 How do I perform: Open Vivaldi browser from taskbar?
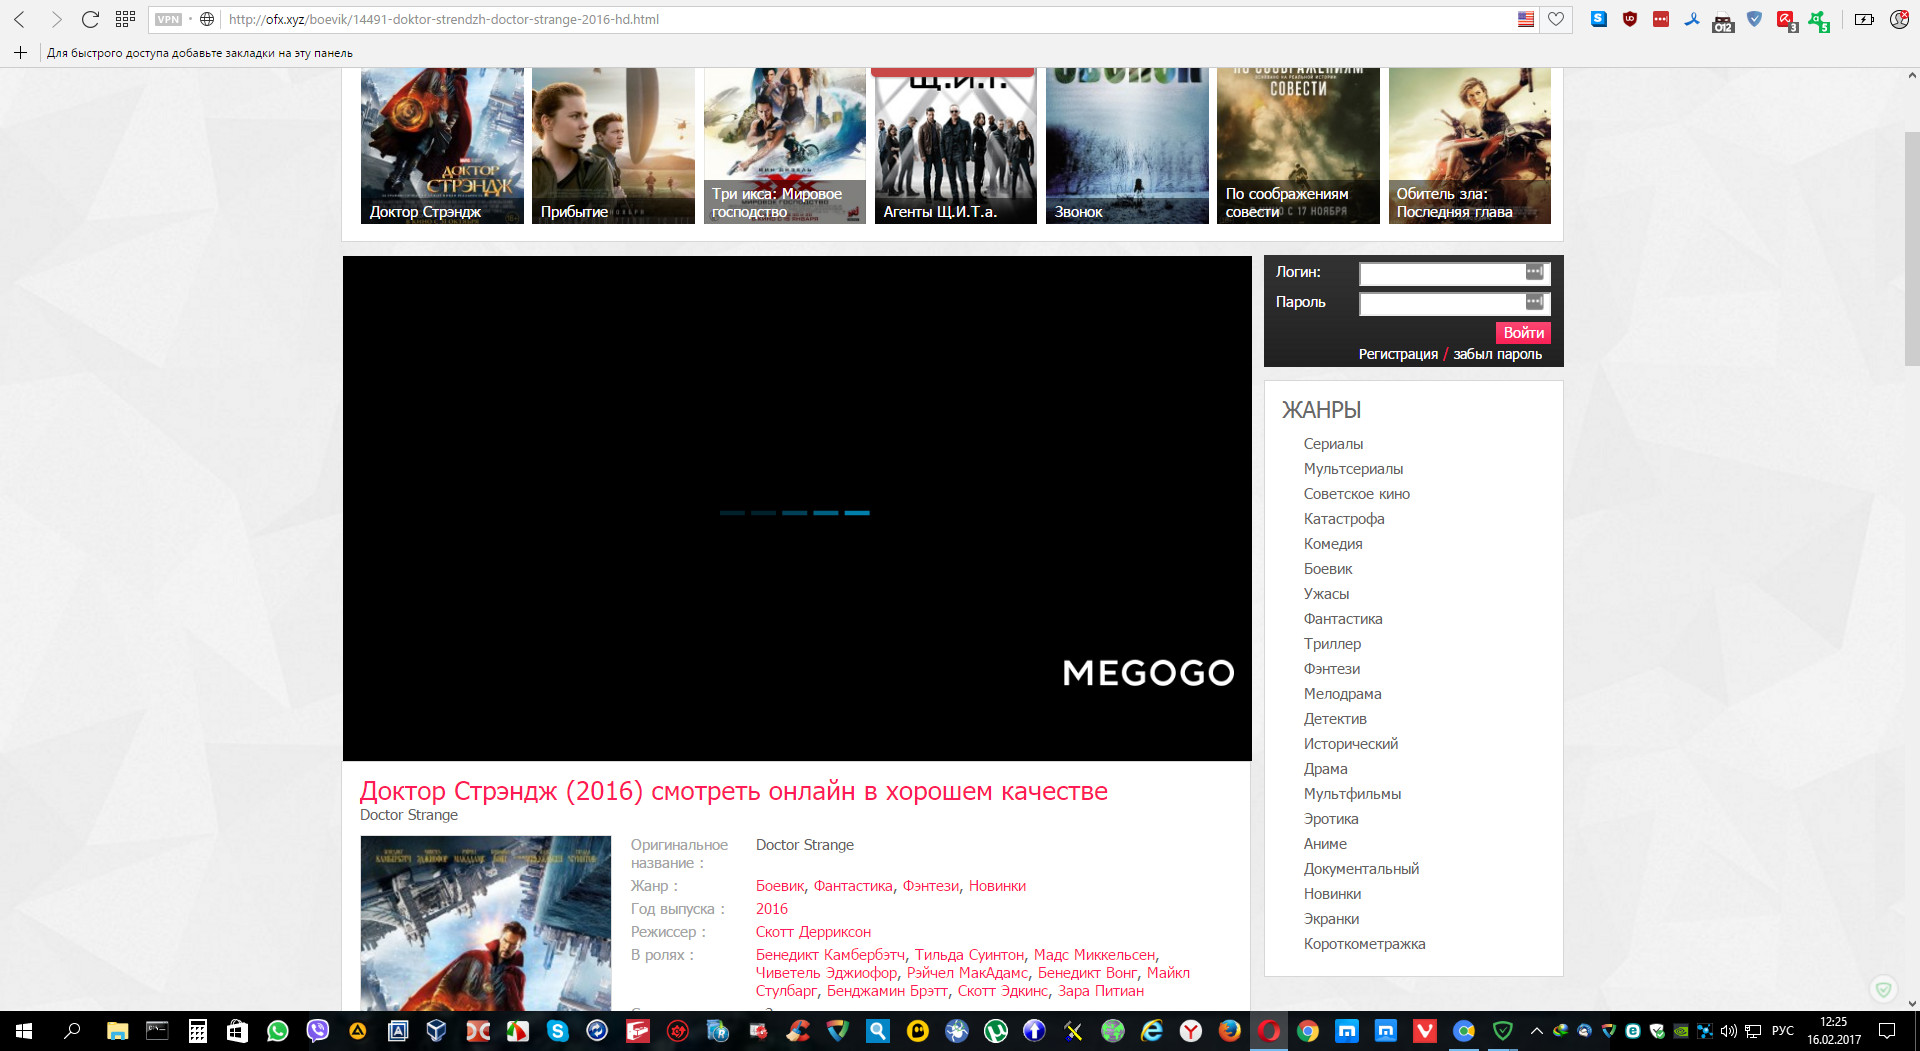point(1425,1031)
